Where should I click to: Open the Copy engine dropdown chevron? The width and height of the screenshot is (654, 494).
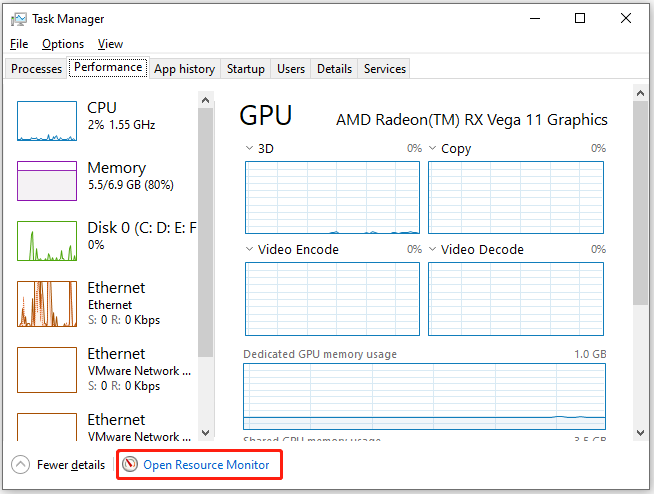433,148
